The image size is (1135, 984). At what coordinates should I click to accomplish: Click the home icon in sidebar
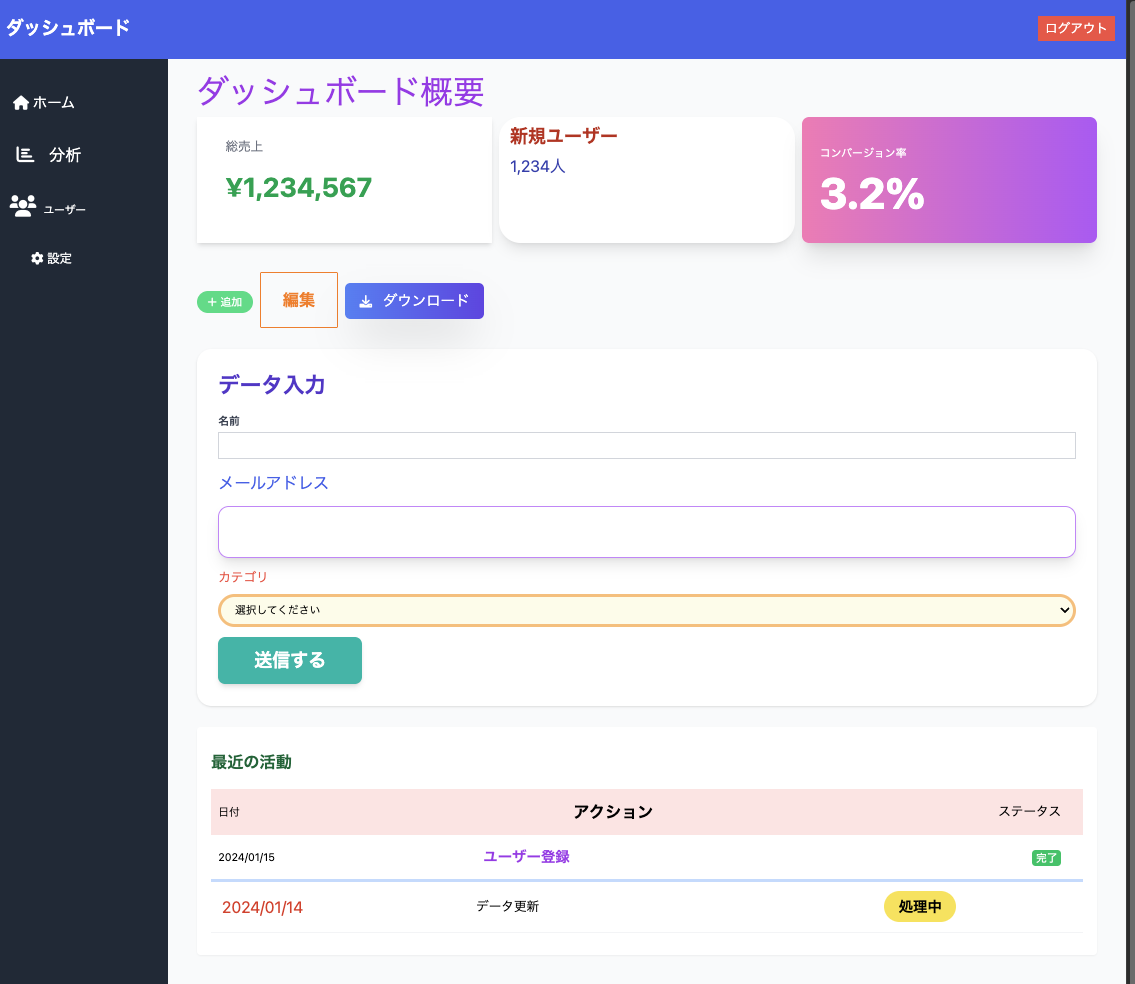21,103
